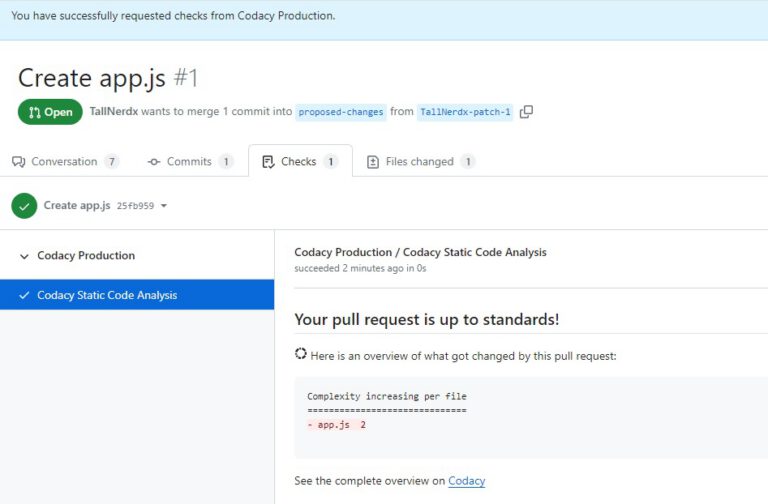Click the green commit status check icon
This screenshot has width=768, height=504.
click(x=24, y=206)
